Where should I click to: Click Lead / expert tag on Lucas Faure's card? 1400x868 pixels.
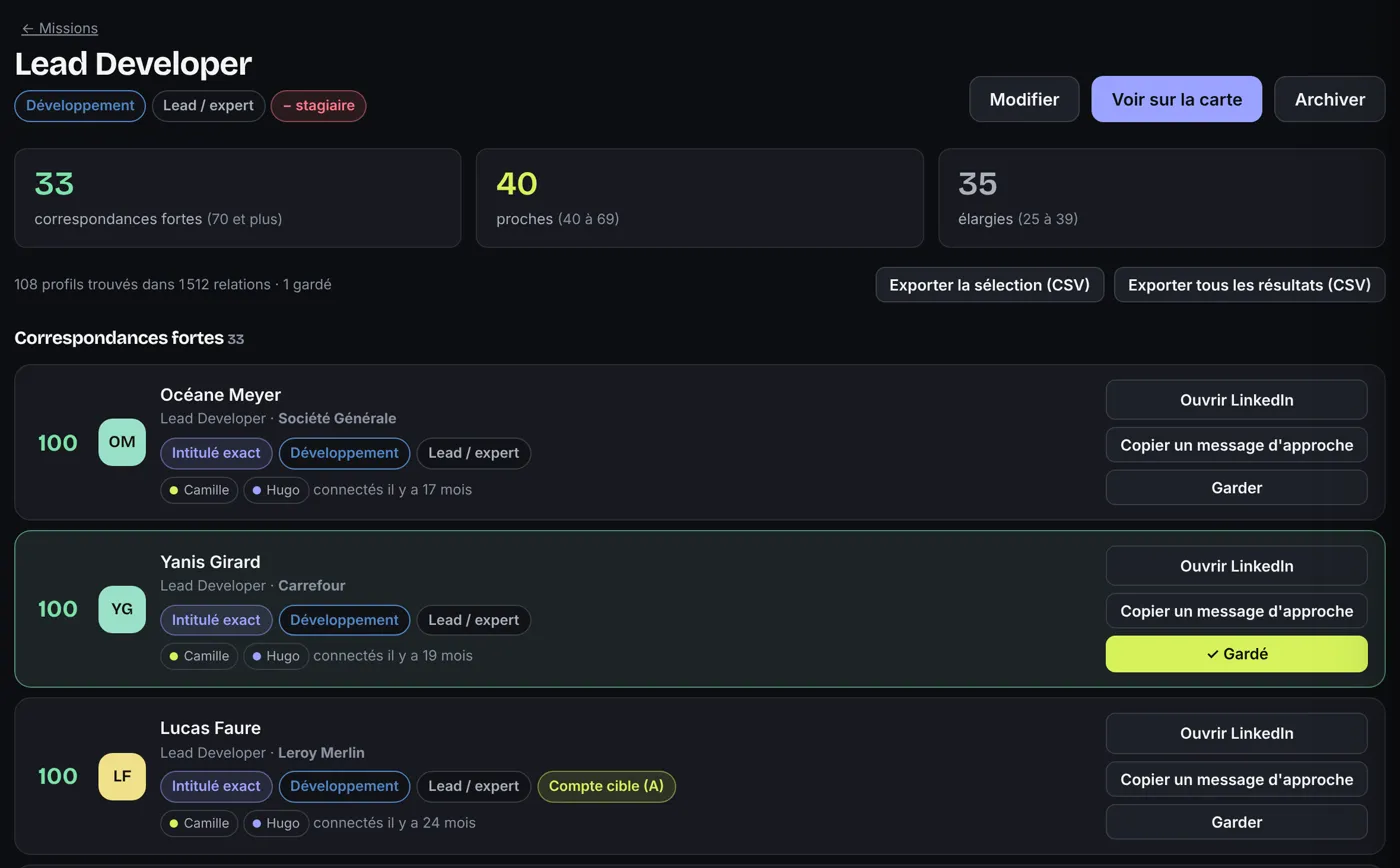(474, 787)
